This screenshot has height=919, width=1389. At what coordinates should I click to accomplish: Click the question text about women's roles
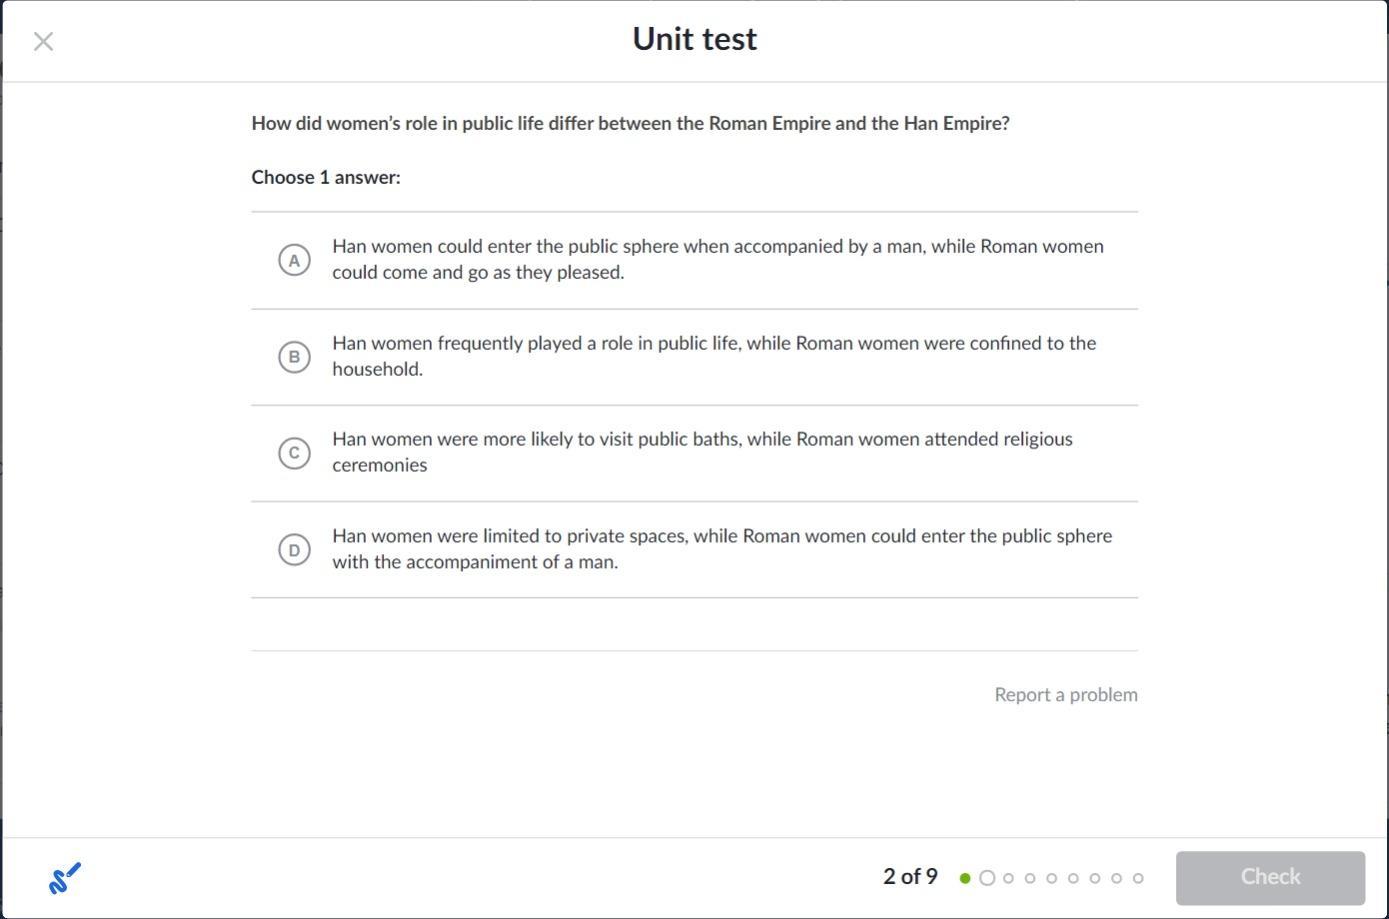630,124
